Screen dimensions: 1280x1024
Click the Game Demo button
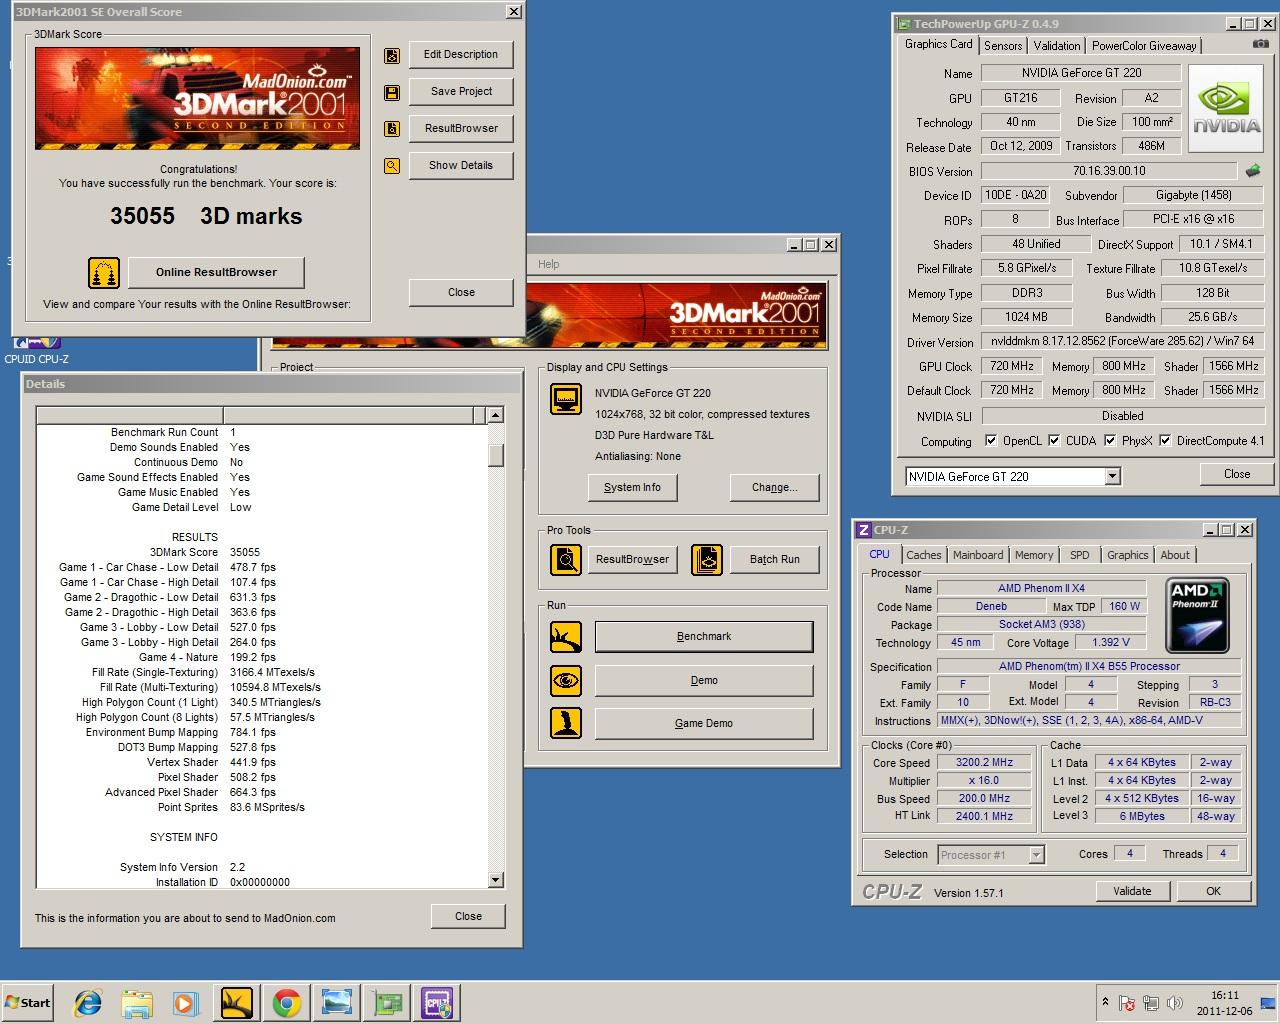(x=704, y=724)
